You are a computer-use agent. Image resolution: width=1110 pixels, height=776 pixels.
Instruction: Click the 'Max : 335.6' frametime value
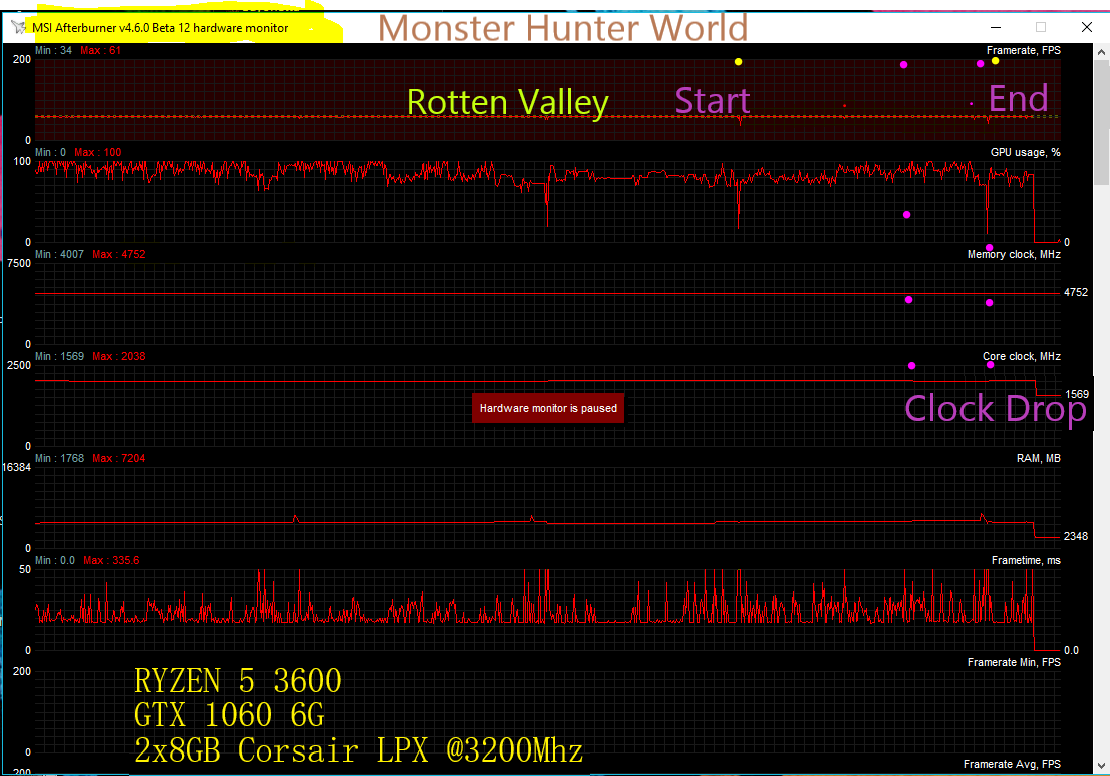[111, 560]
